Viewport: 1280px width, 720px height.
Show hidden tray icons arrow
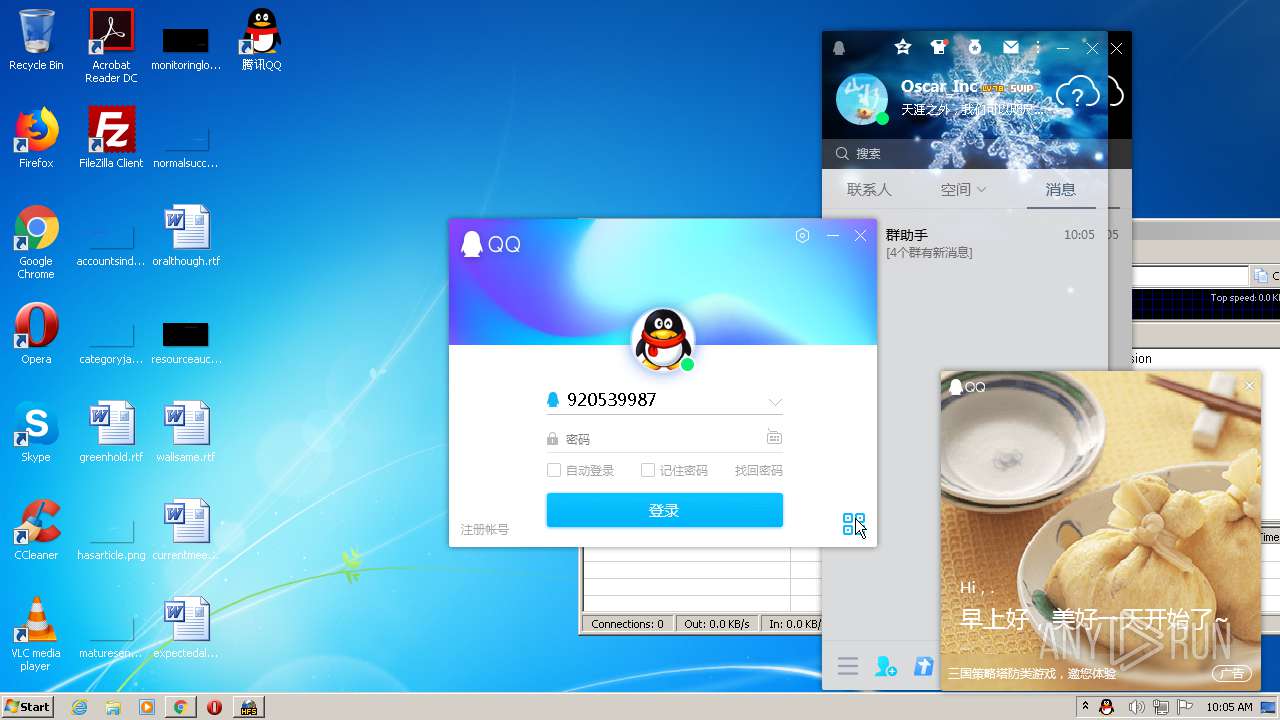coord(1085,707)
